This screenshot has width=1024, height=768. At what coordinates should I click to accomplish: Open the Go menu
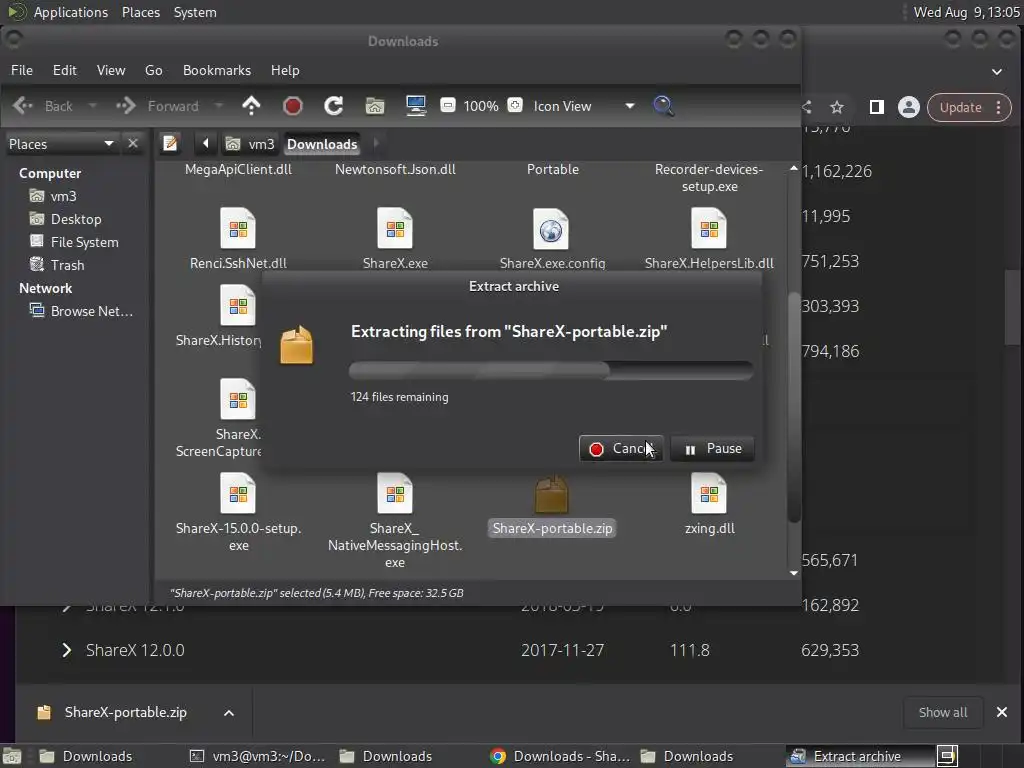(153, 70)
